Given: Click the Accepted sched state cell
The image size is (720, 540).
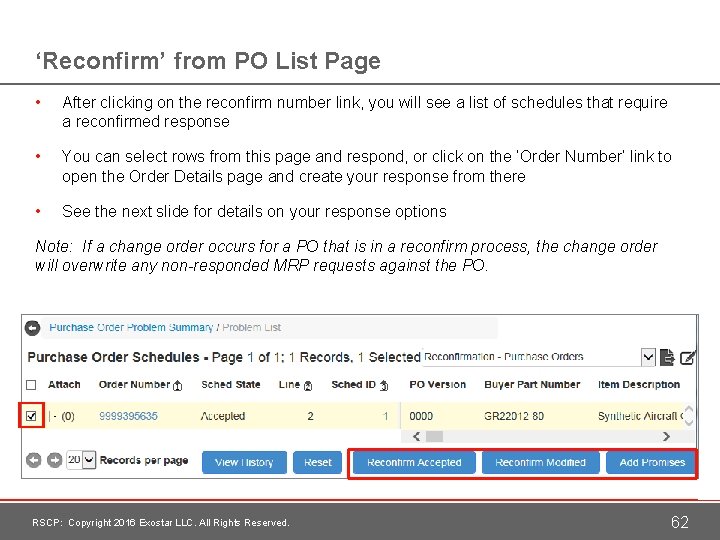Looking at the screenshot, I should click(x=223, y=416).
